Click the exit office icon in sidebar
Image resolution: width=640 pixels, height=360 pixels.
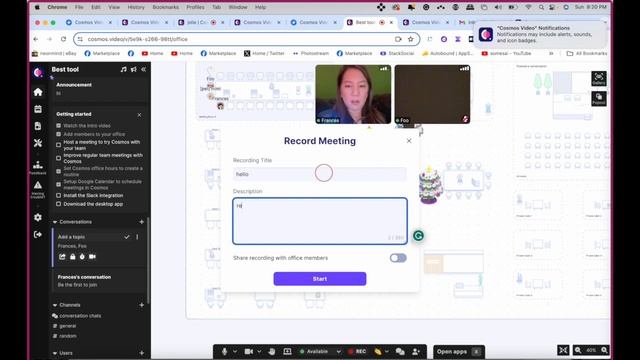38,235
